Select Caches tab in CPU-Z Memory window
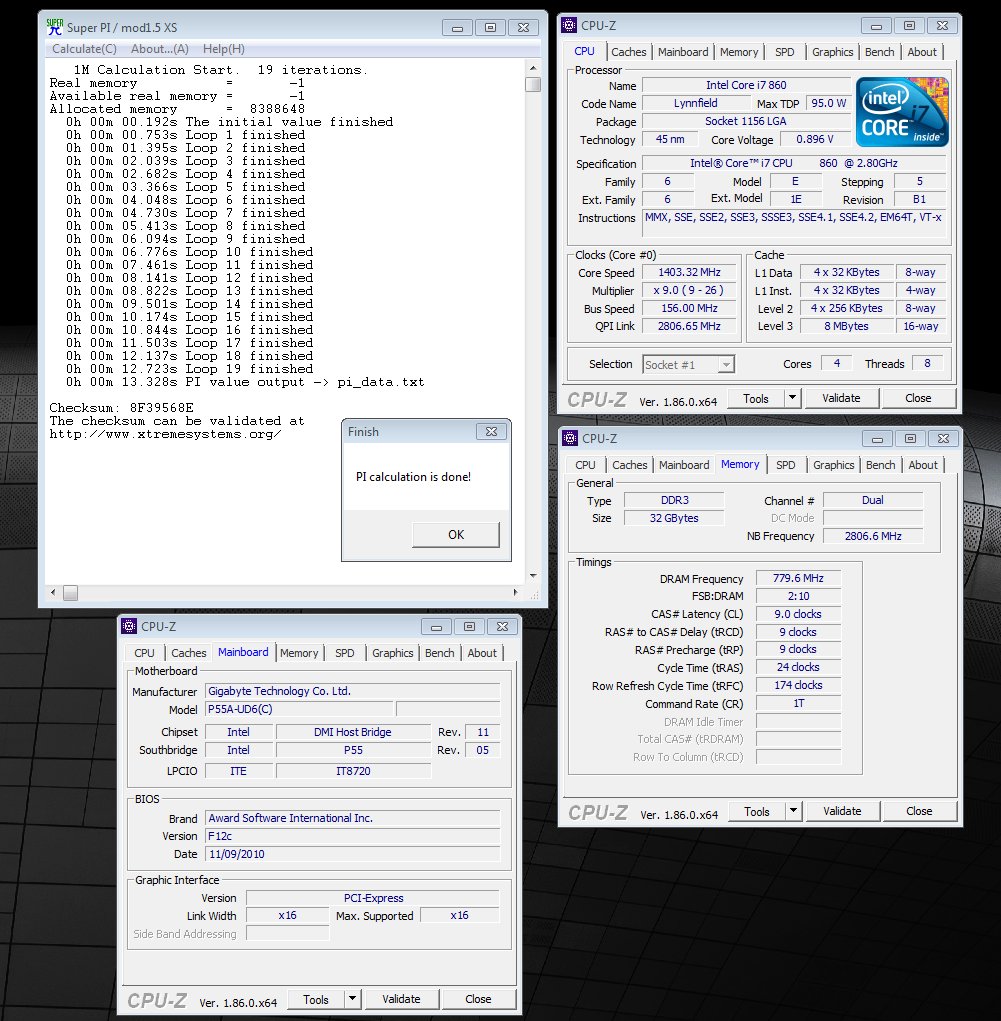The image size is (1001, 1021). pyautogui.click(x=629, y=465)
